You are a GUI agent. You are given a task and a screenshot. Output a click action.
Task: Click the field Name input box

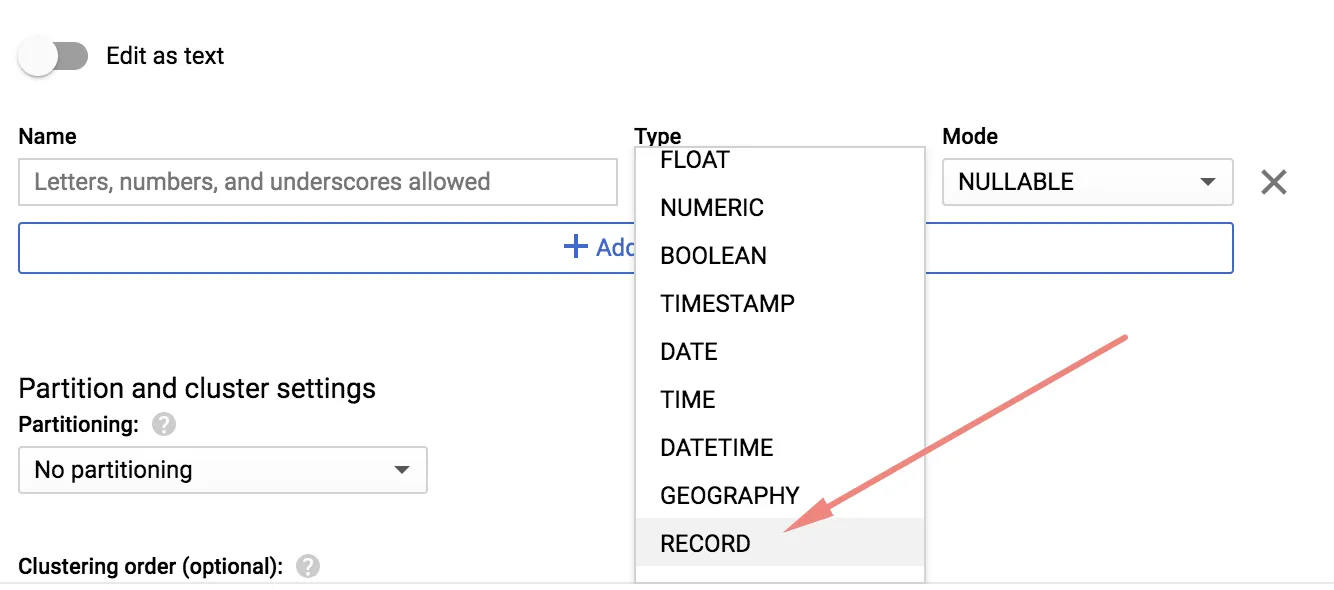pos(318,182)
